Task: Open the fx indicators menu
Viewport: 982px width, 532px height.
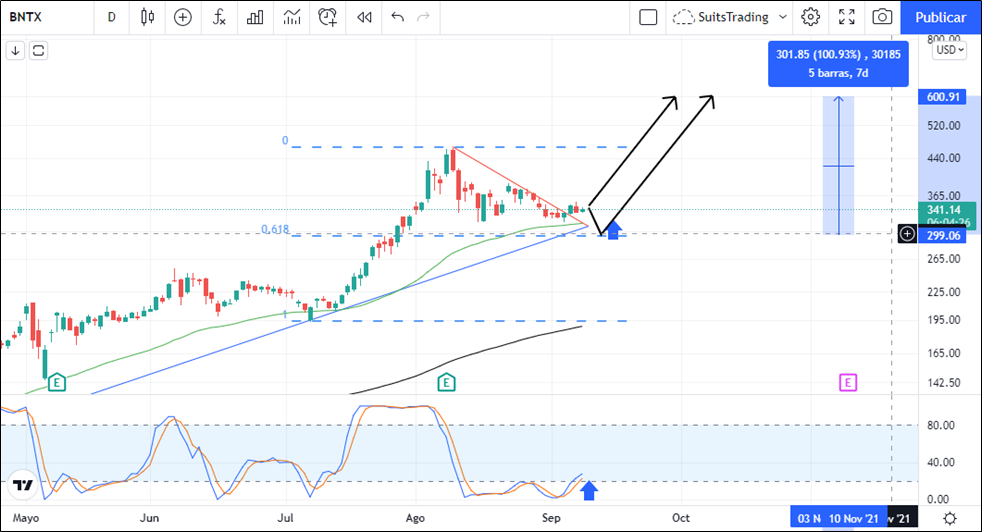Action: (x=218, y=17)
